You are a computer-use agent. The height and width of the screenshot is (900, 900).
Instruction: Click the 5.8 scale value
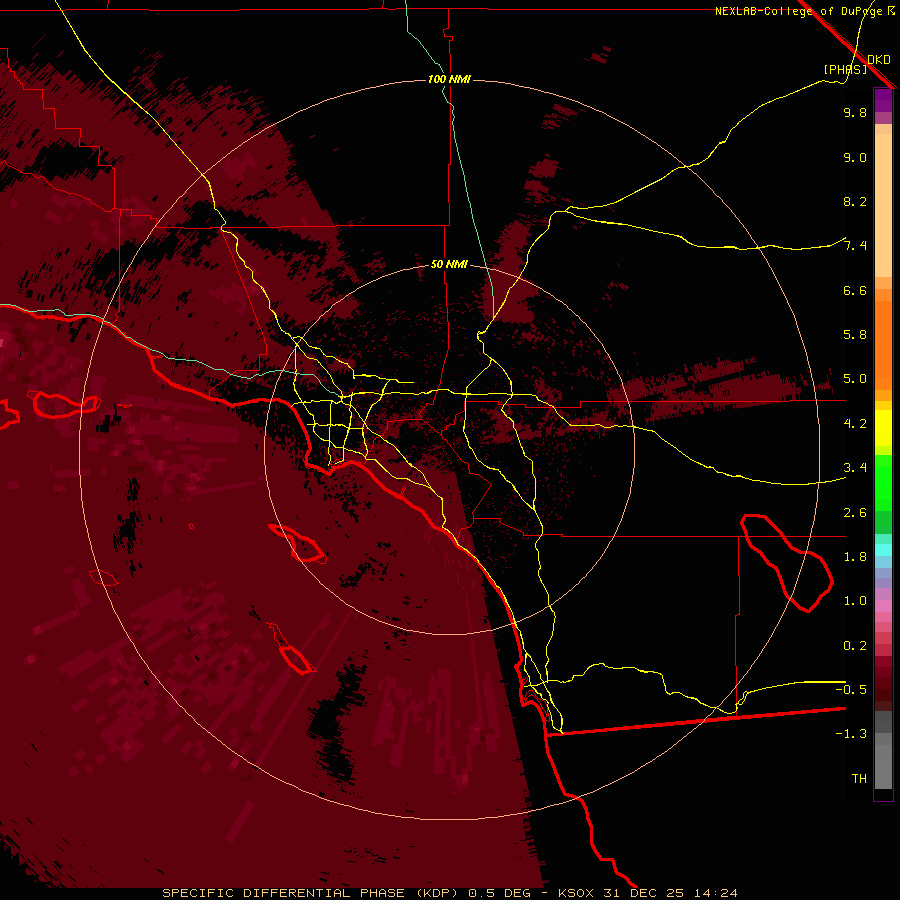tap(855, 335)
